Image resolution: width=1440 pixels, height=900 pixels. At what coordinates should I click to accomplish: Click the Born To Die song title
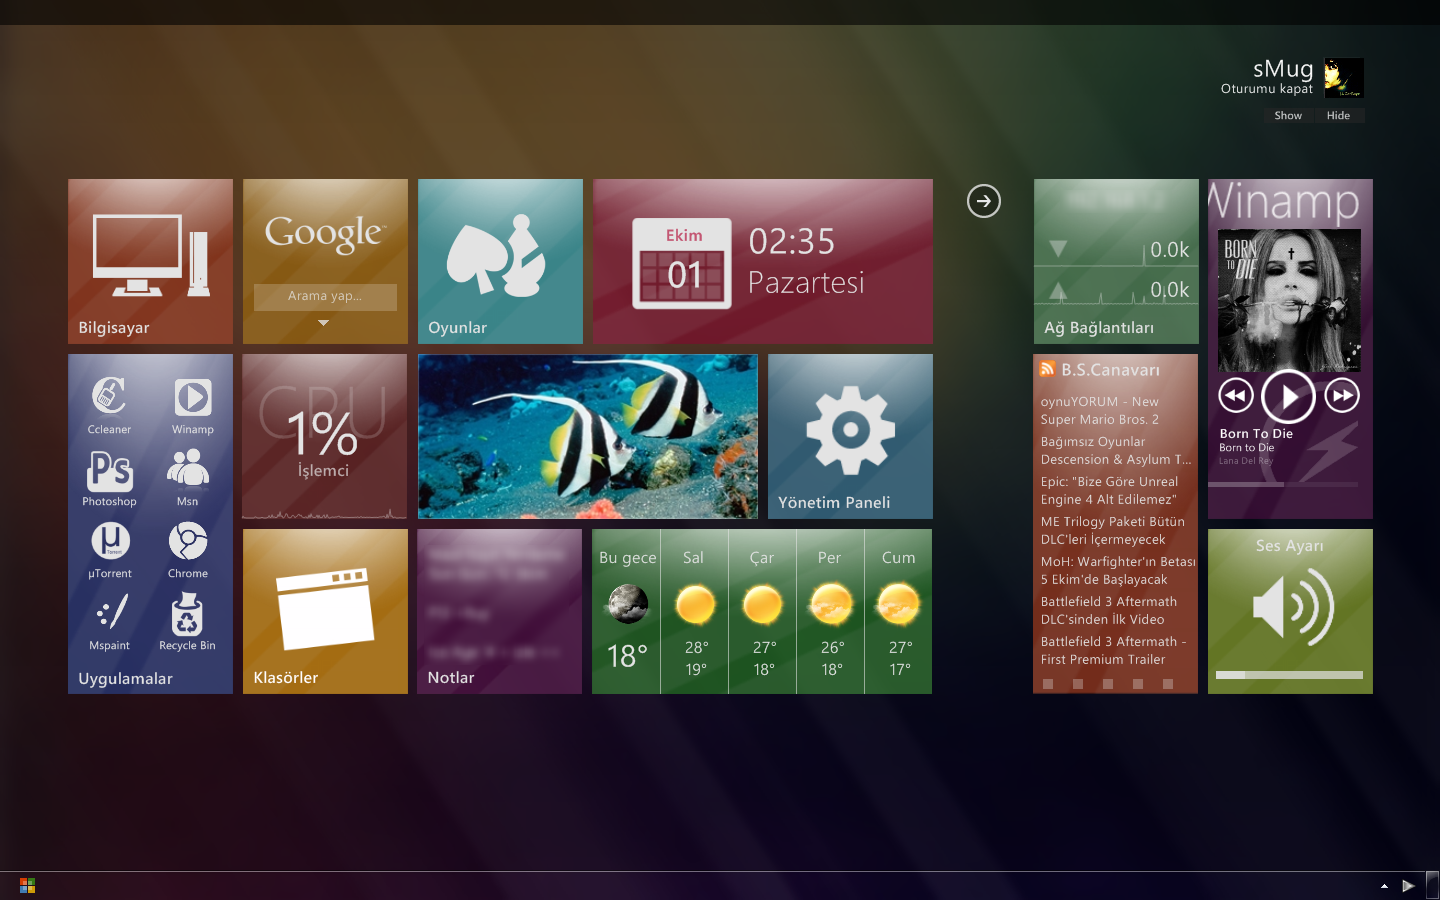[x=1256, y=434]
